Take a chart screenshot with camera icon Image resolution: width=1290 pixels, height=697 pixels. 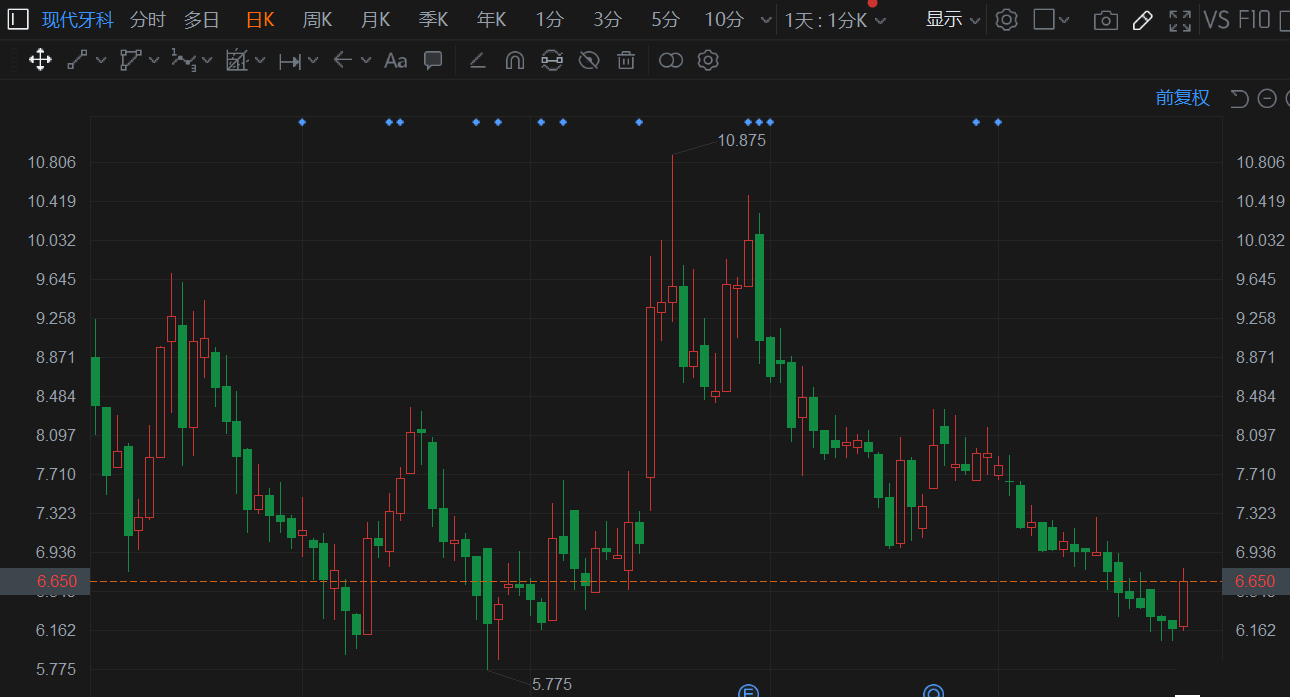(1105, 20)
